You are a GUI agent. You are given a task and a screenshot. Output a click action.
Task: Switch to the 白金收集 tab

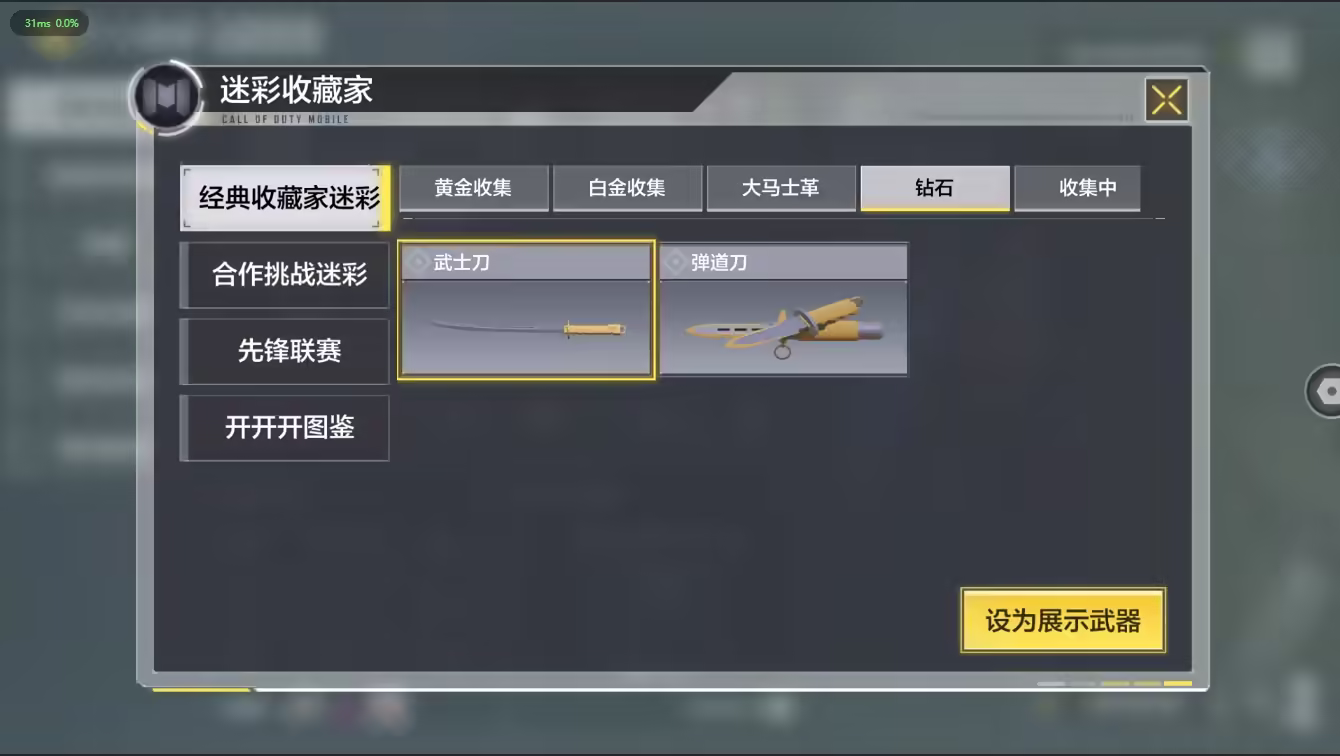tap(628, 188)
